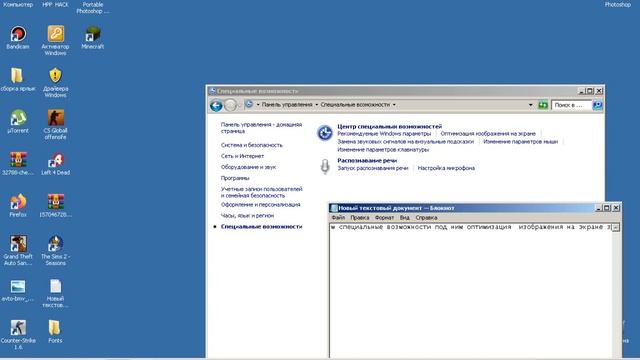
Task: Select the Драйвера Windows shield icon
Action: point(56,76)
